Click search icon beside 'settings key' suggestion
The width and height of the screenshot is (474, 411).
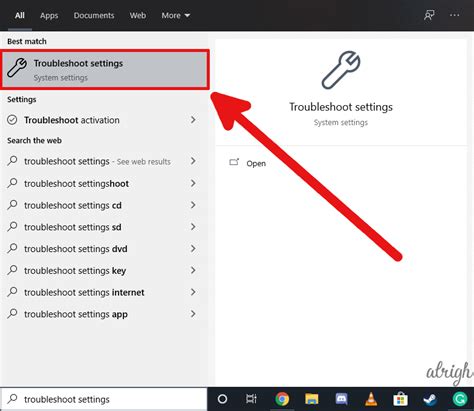pos(12,270)
